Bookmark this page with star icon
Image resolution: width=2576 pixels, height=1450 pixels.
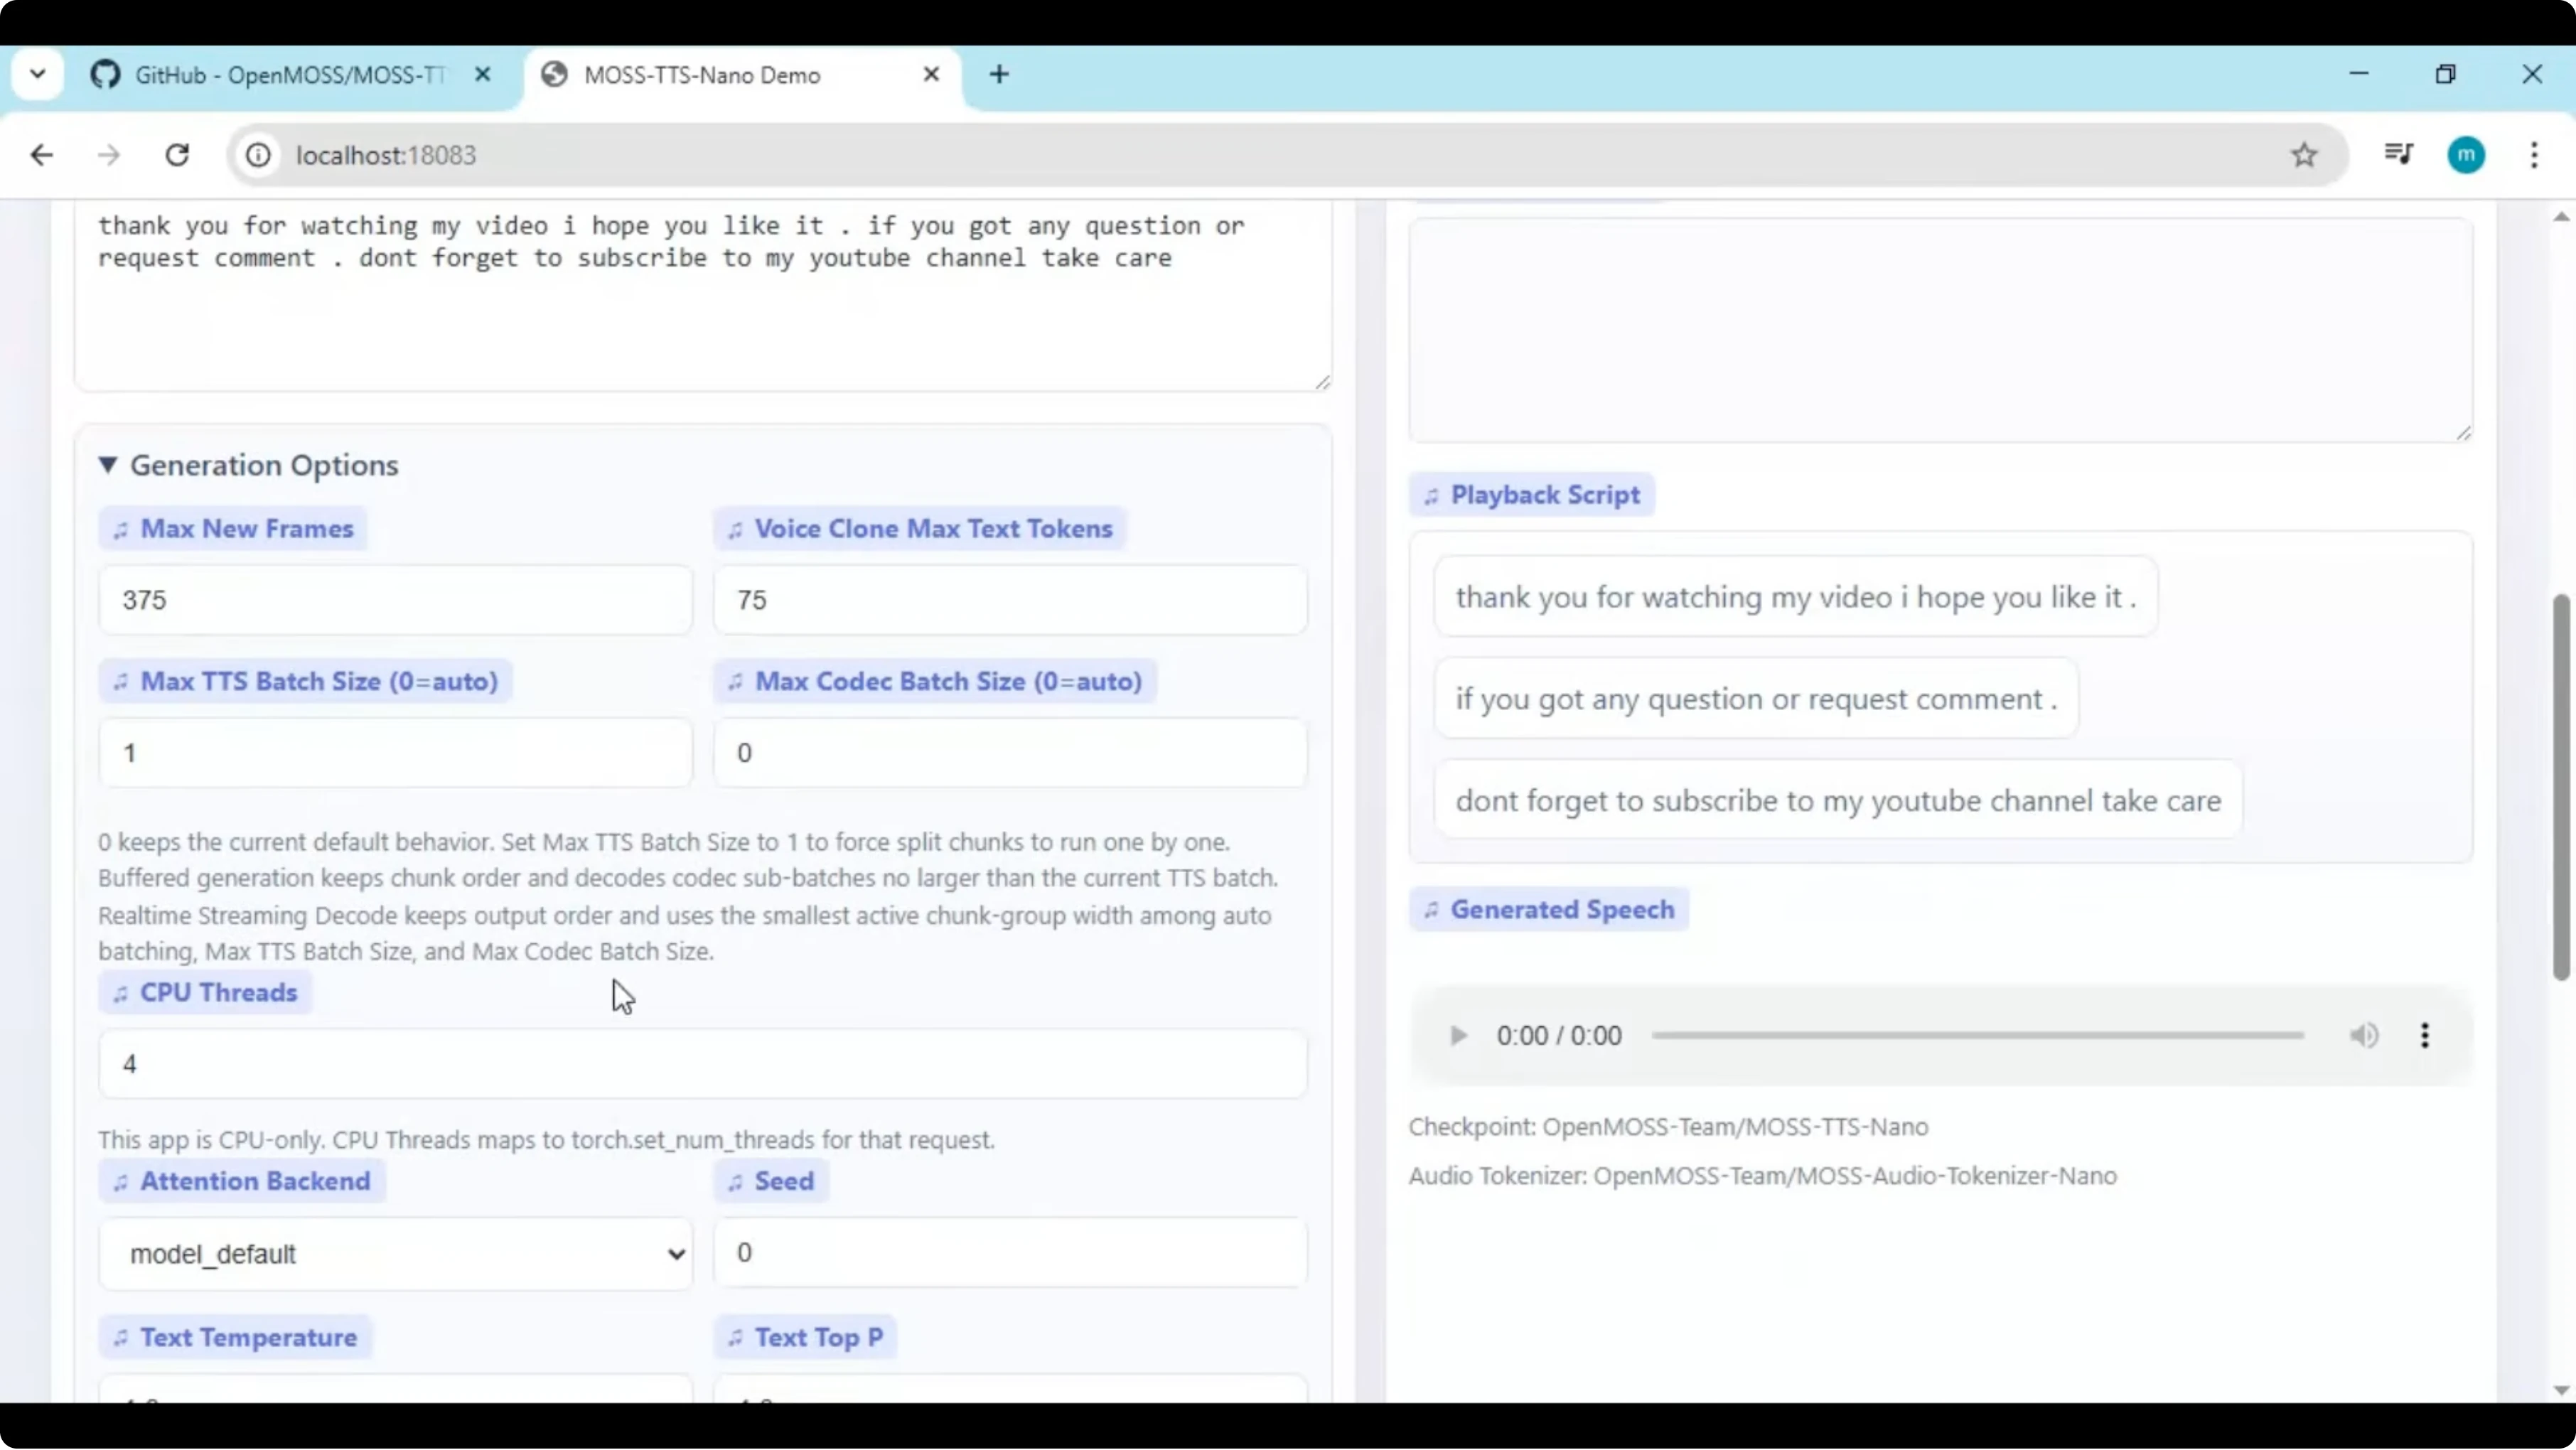pyautogui.click(x=2304, y=155)
